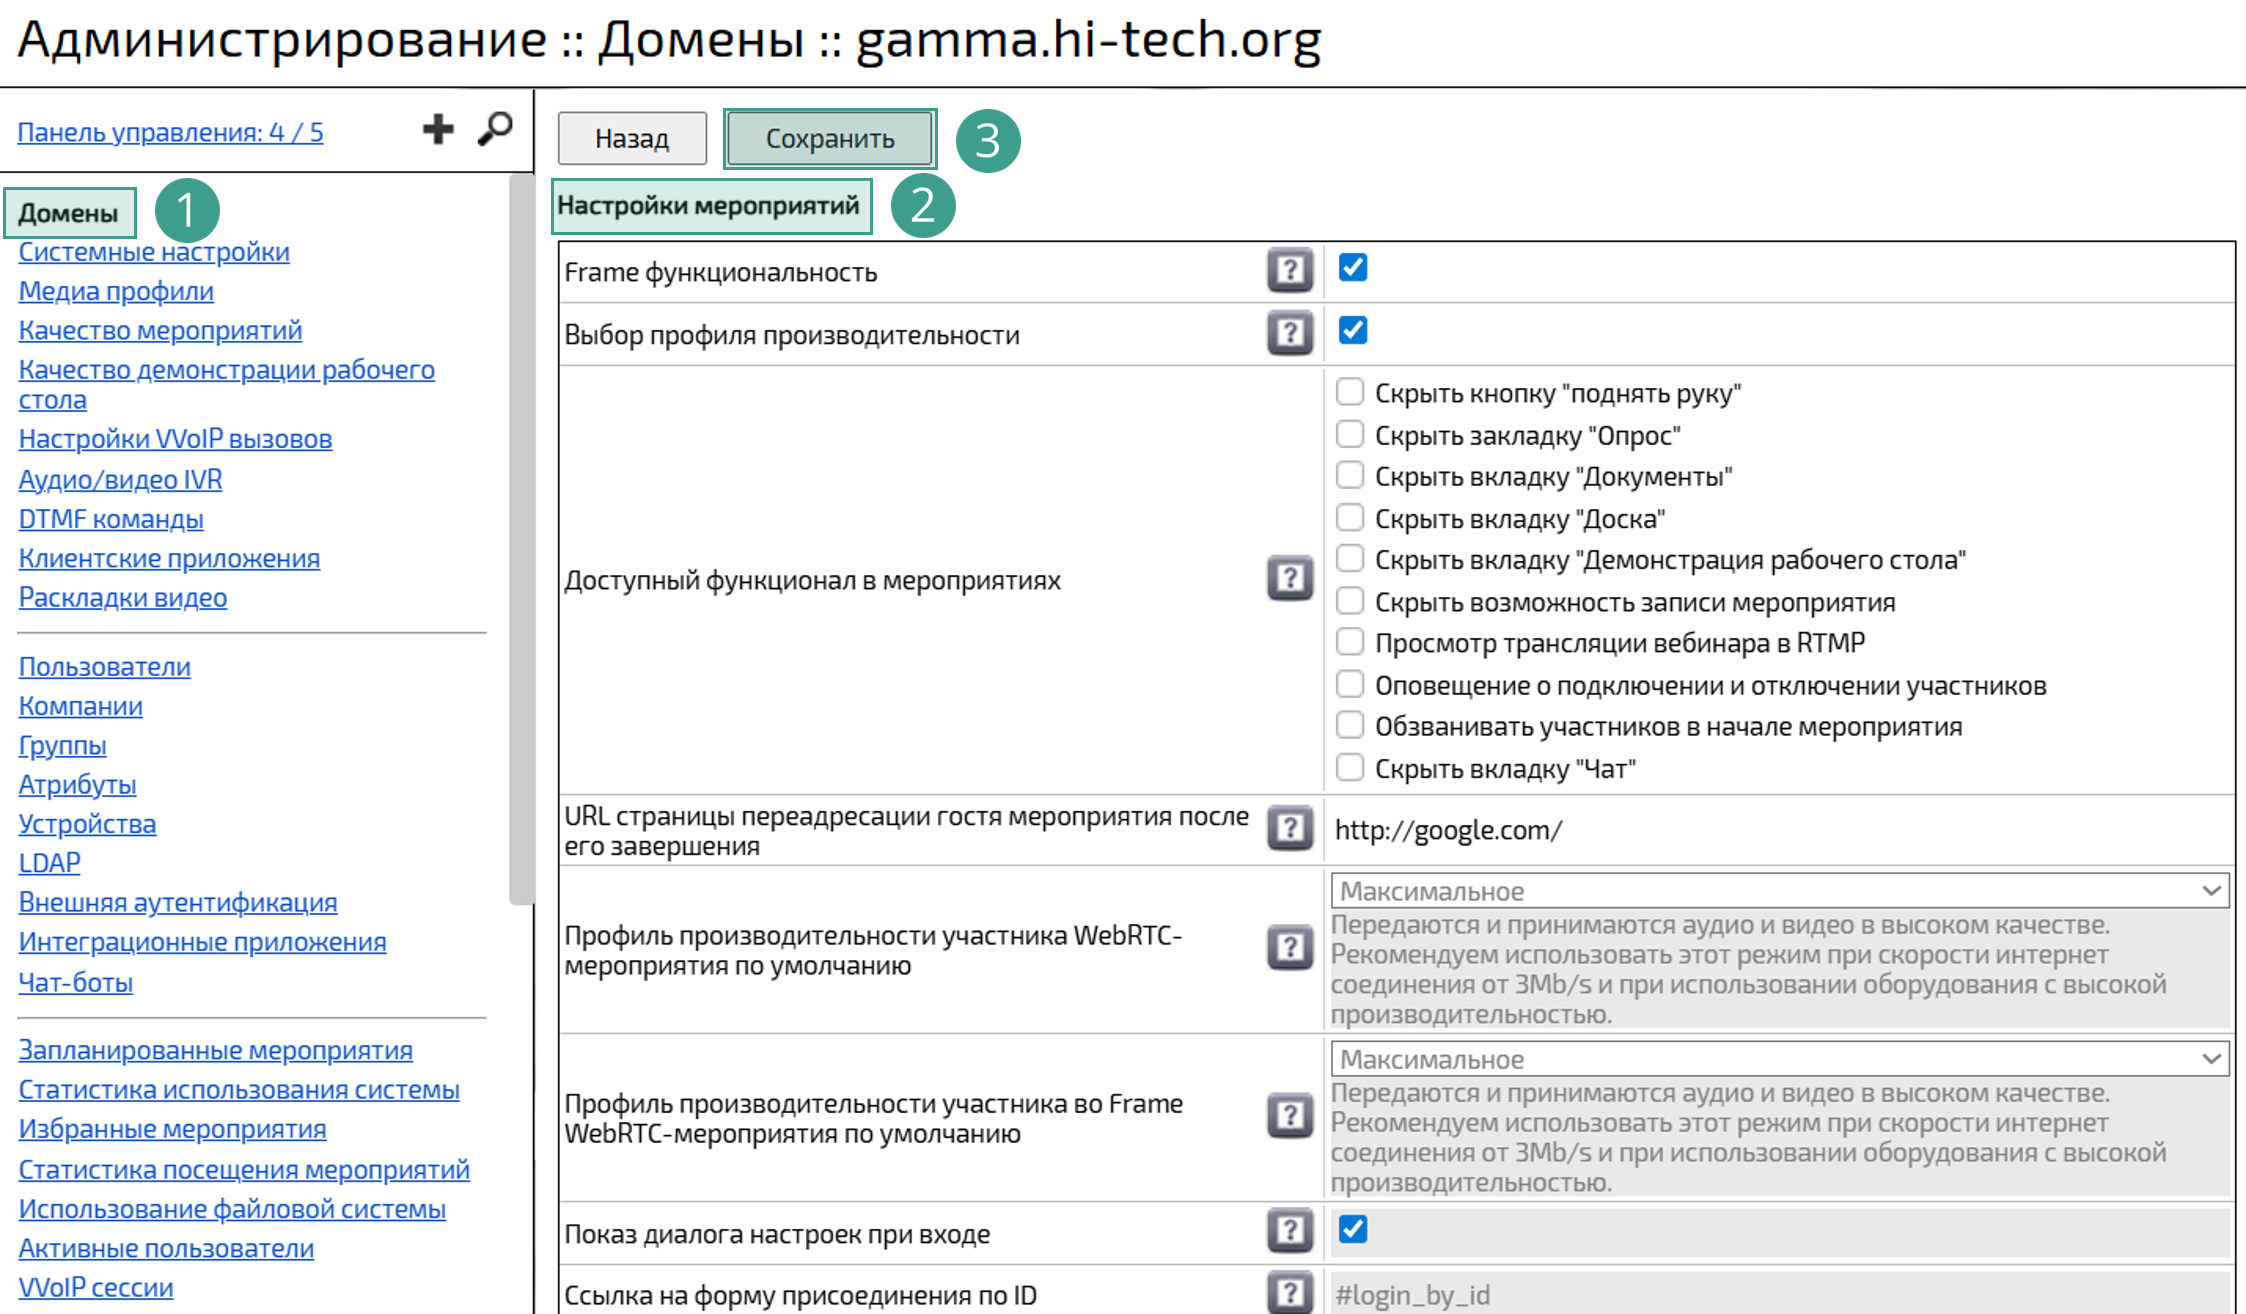Toggle Показ диалога настроек при входе checkbox
The image size is (2246, 1314).
pos(1352,1229)
